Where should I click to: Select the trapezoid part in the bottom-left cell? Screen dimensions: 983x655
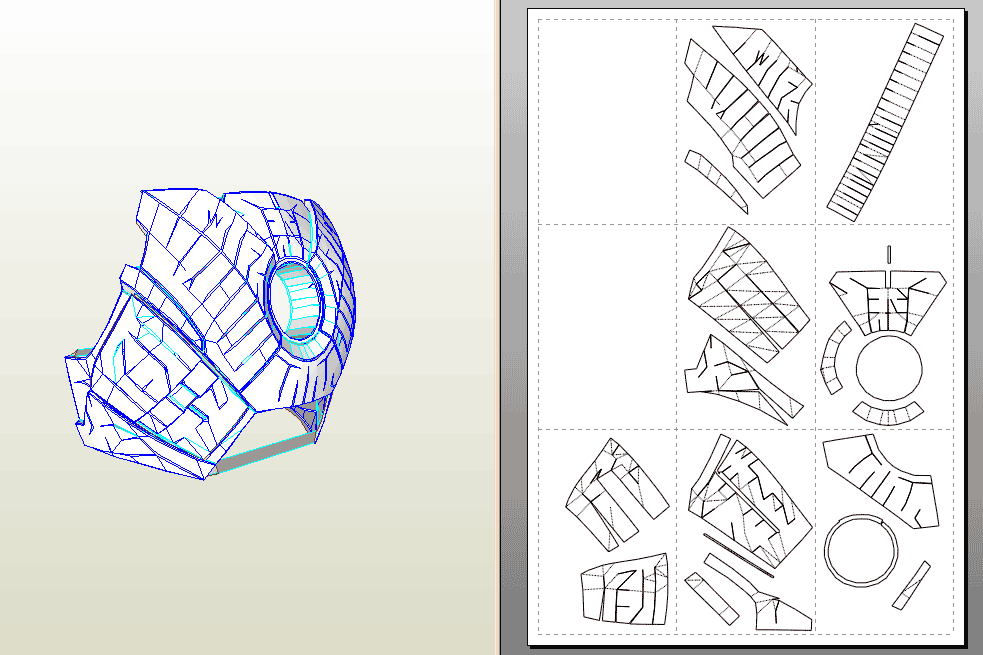pyautogui.click(x=625, y=589)
